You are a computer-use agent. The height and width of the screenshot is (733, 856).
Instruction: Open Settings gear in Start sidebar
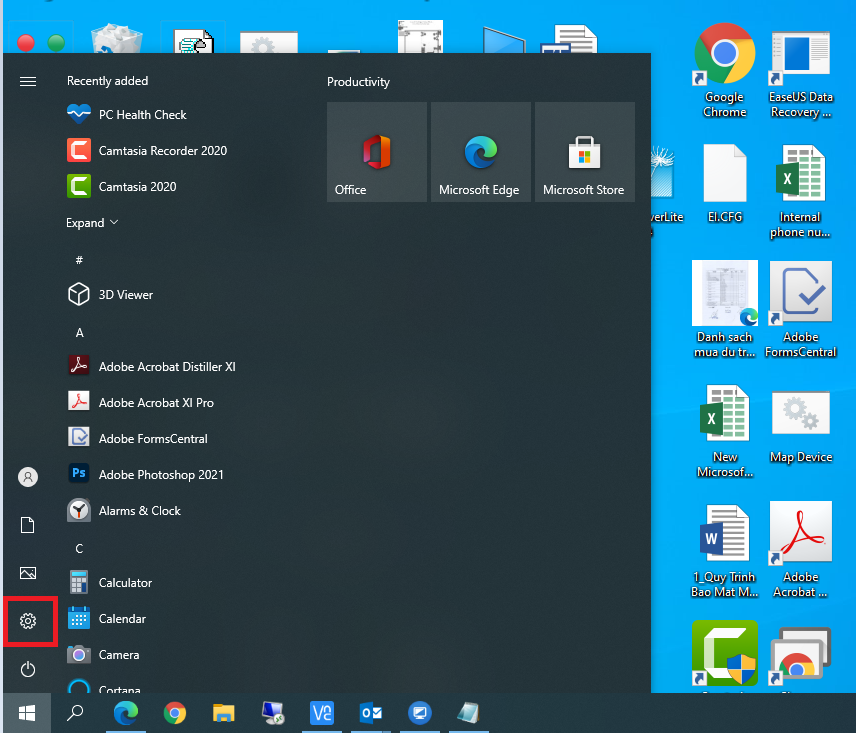click(28, 621)
